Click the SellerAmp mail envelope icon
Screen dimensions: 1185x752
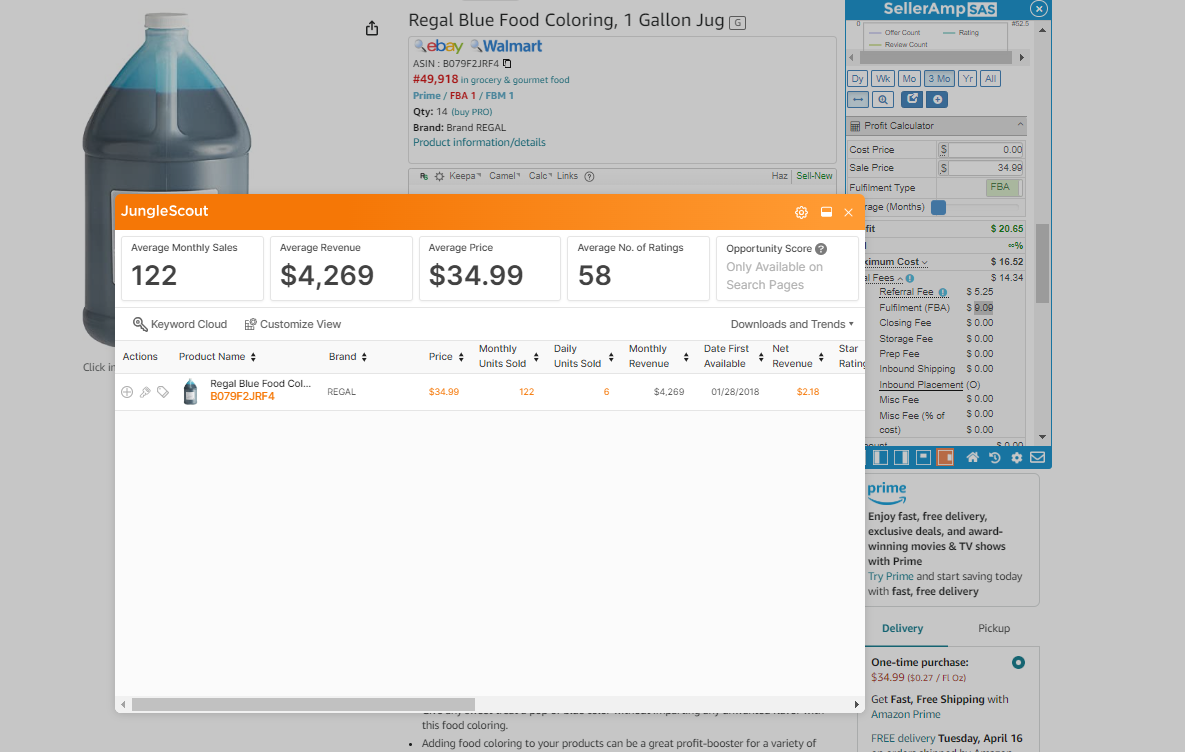(x=1038, y=457)
